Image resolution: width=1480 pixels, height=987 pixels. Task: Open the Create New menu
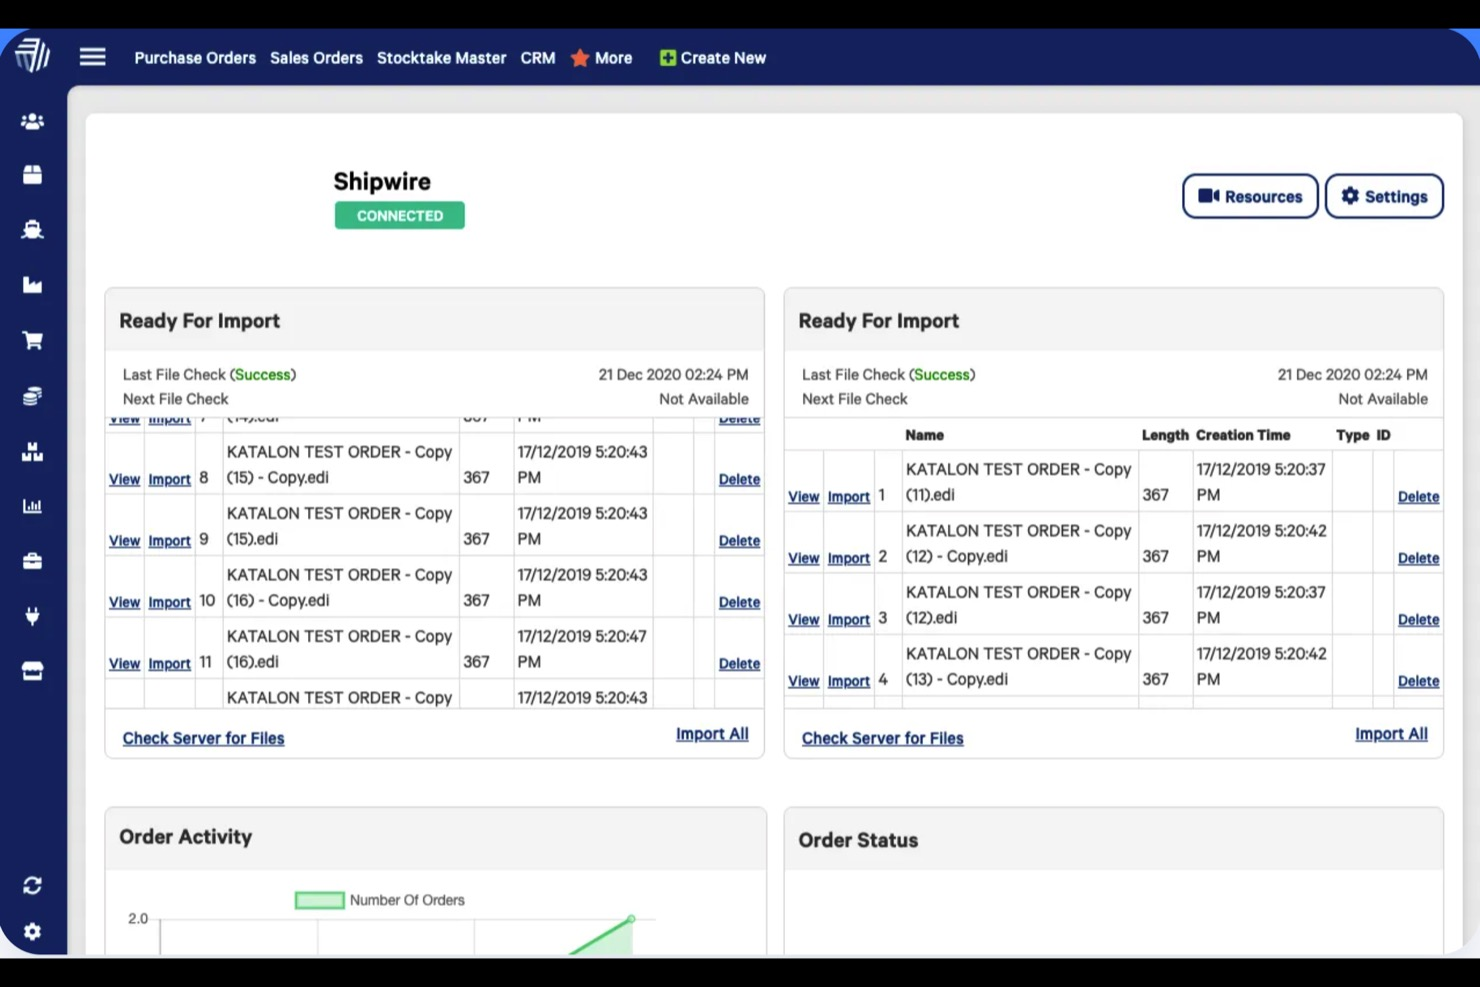(x=712, y=58)
